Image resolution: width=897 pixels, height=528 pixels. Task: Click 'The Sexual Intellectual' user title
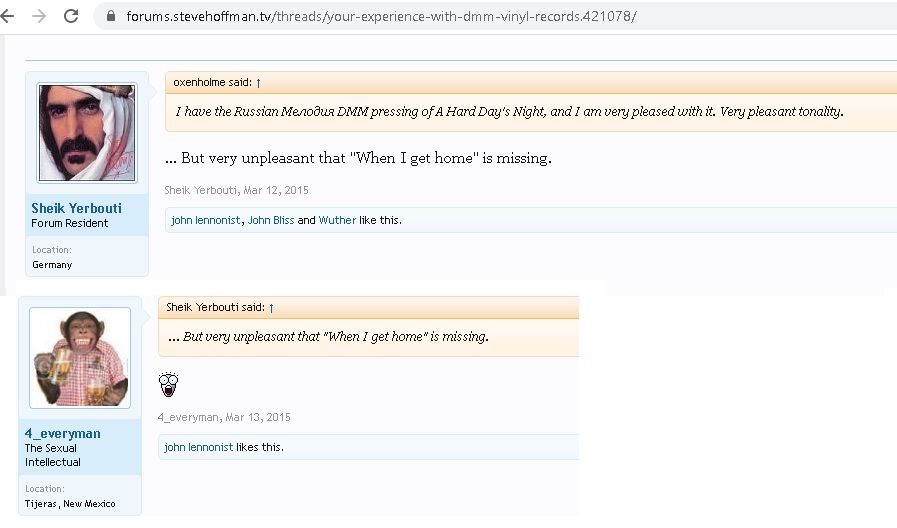[x=53, y=455]
